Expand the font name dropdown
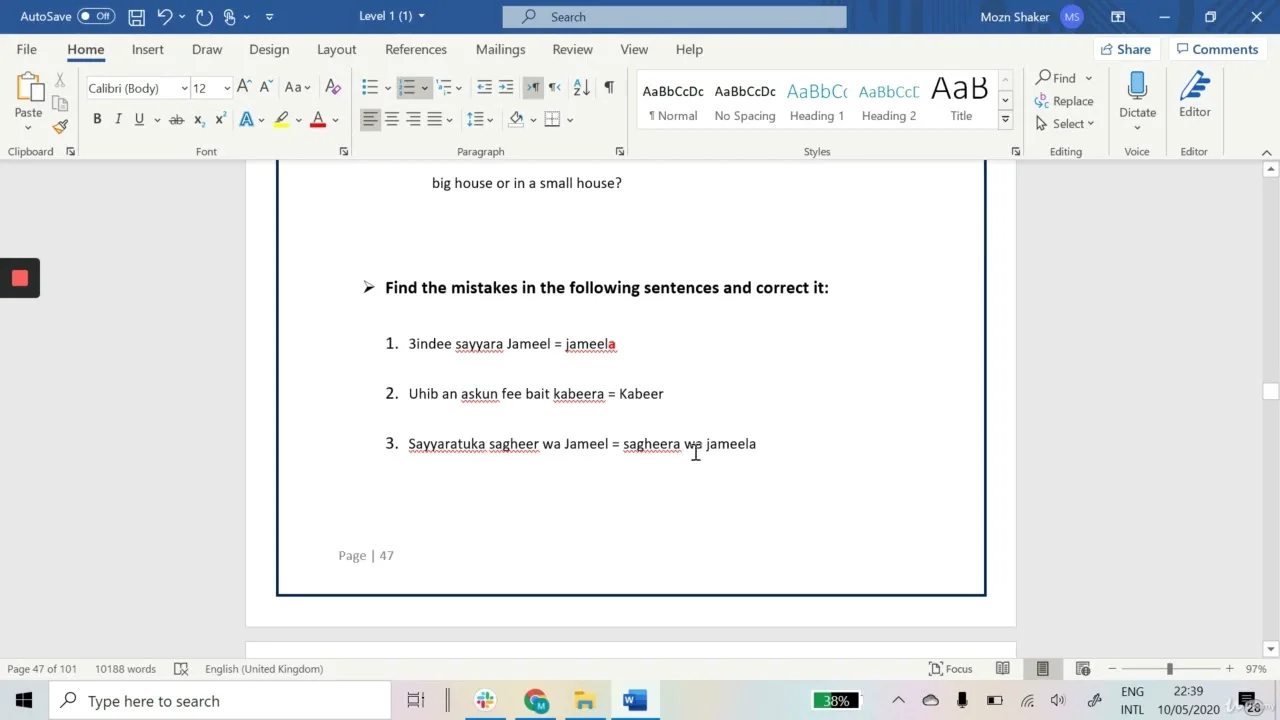Image resolution: width=1280 pixels, height=720 pixels. tap(184, 88)
